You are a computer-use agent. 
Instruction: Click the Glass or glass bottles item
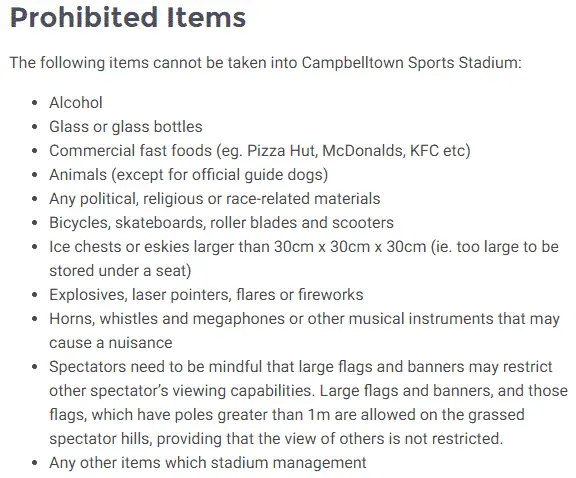tap(126, 127)
